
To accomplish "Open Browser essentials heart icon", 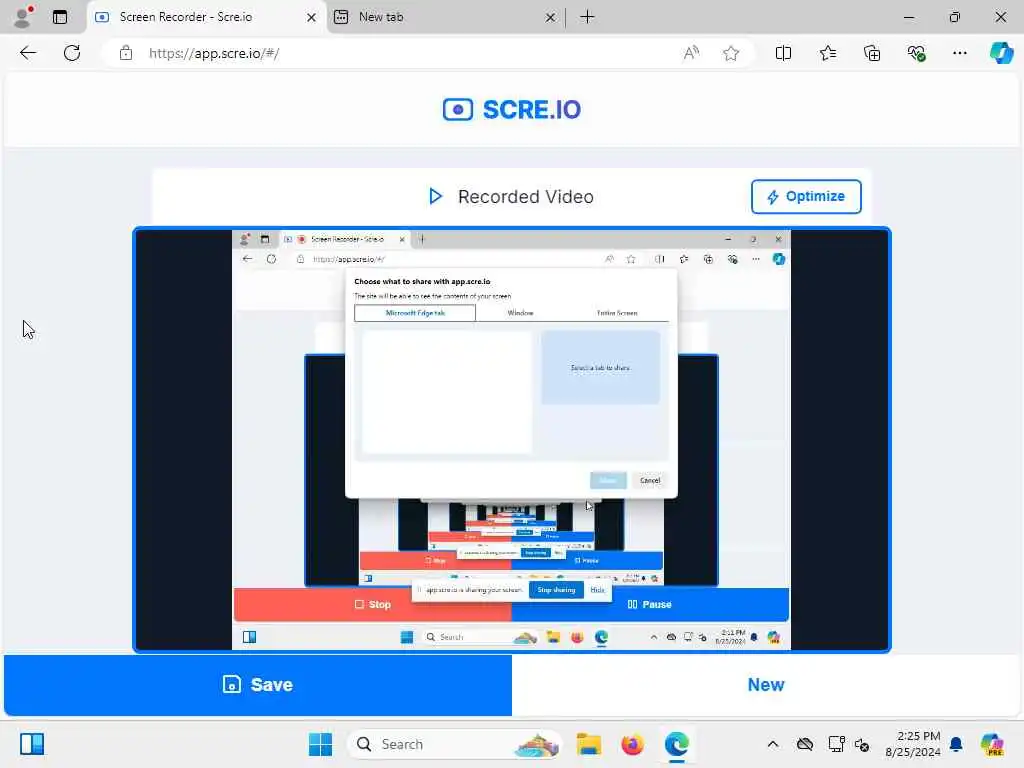I will [916, 53].
